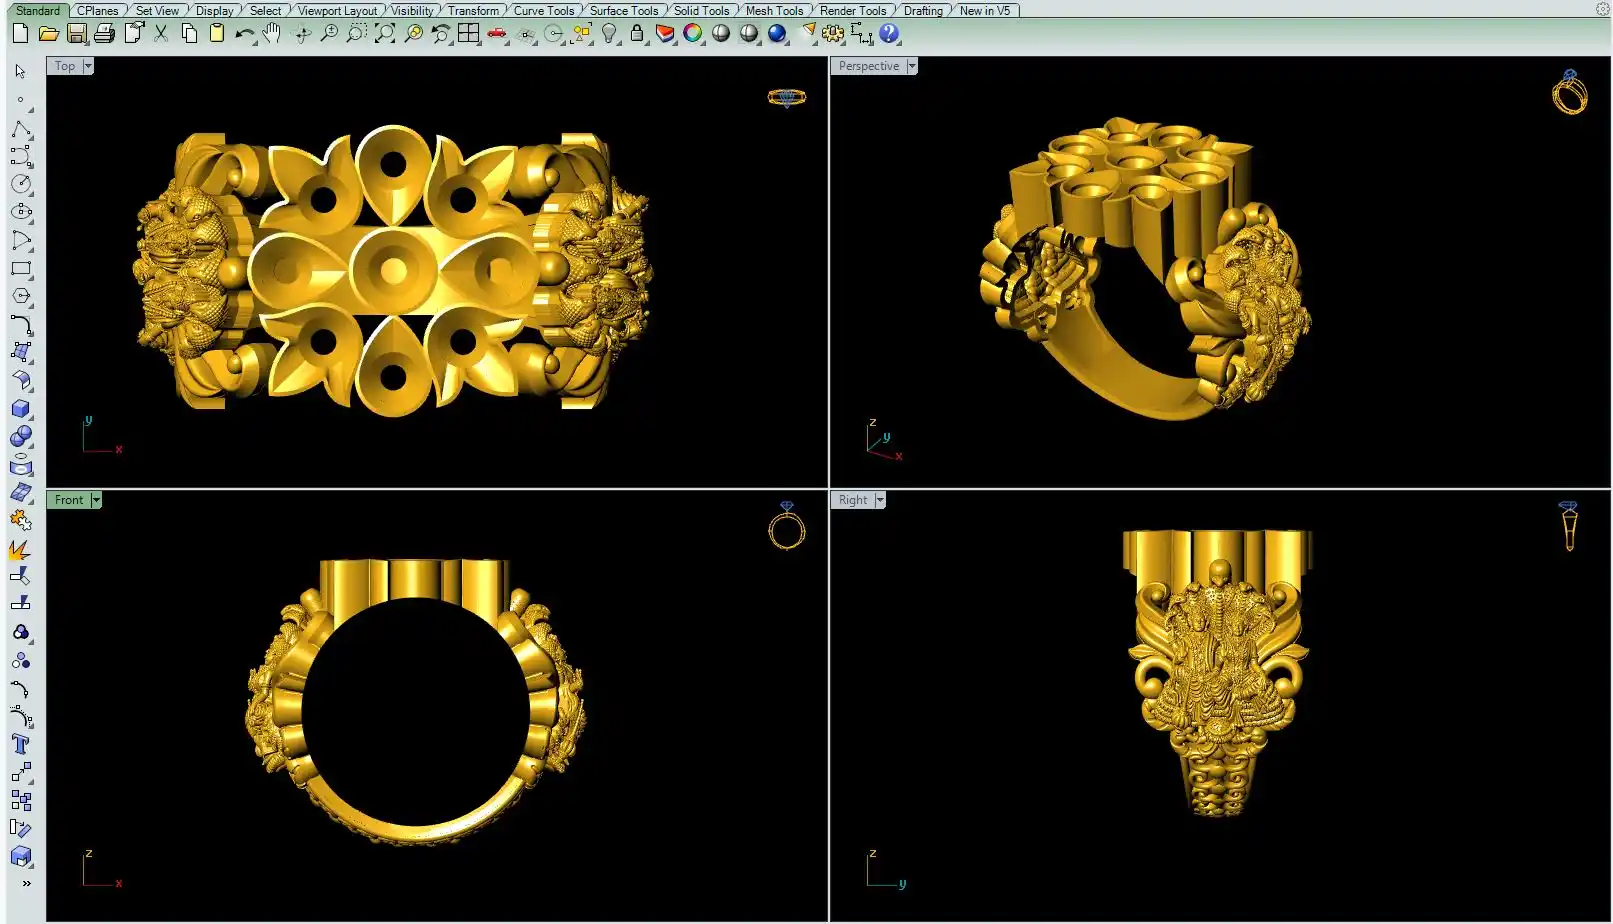Show more tools with the » chevron
Viewport: 1613px width, 924px height.
pos(26,883)
